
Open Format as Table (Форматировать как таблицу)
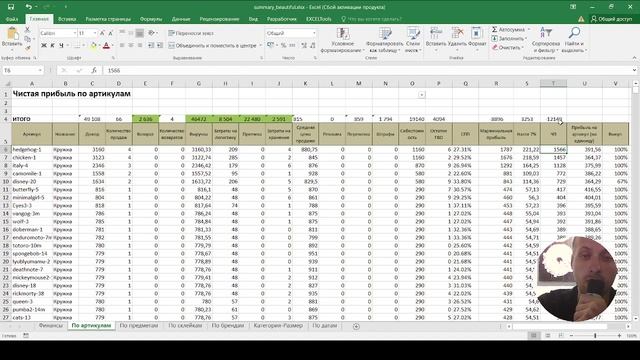[384, 40]
